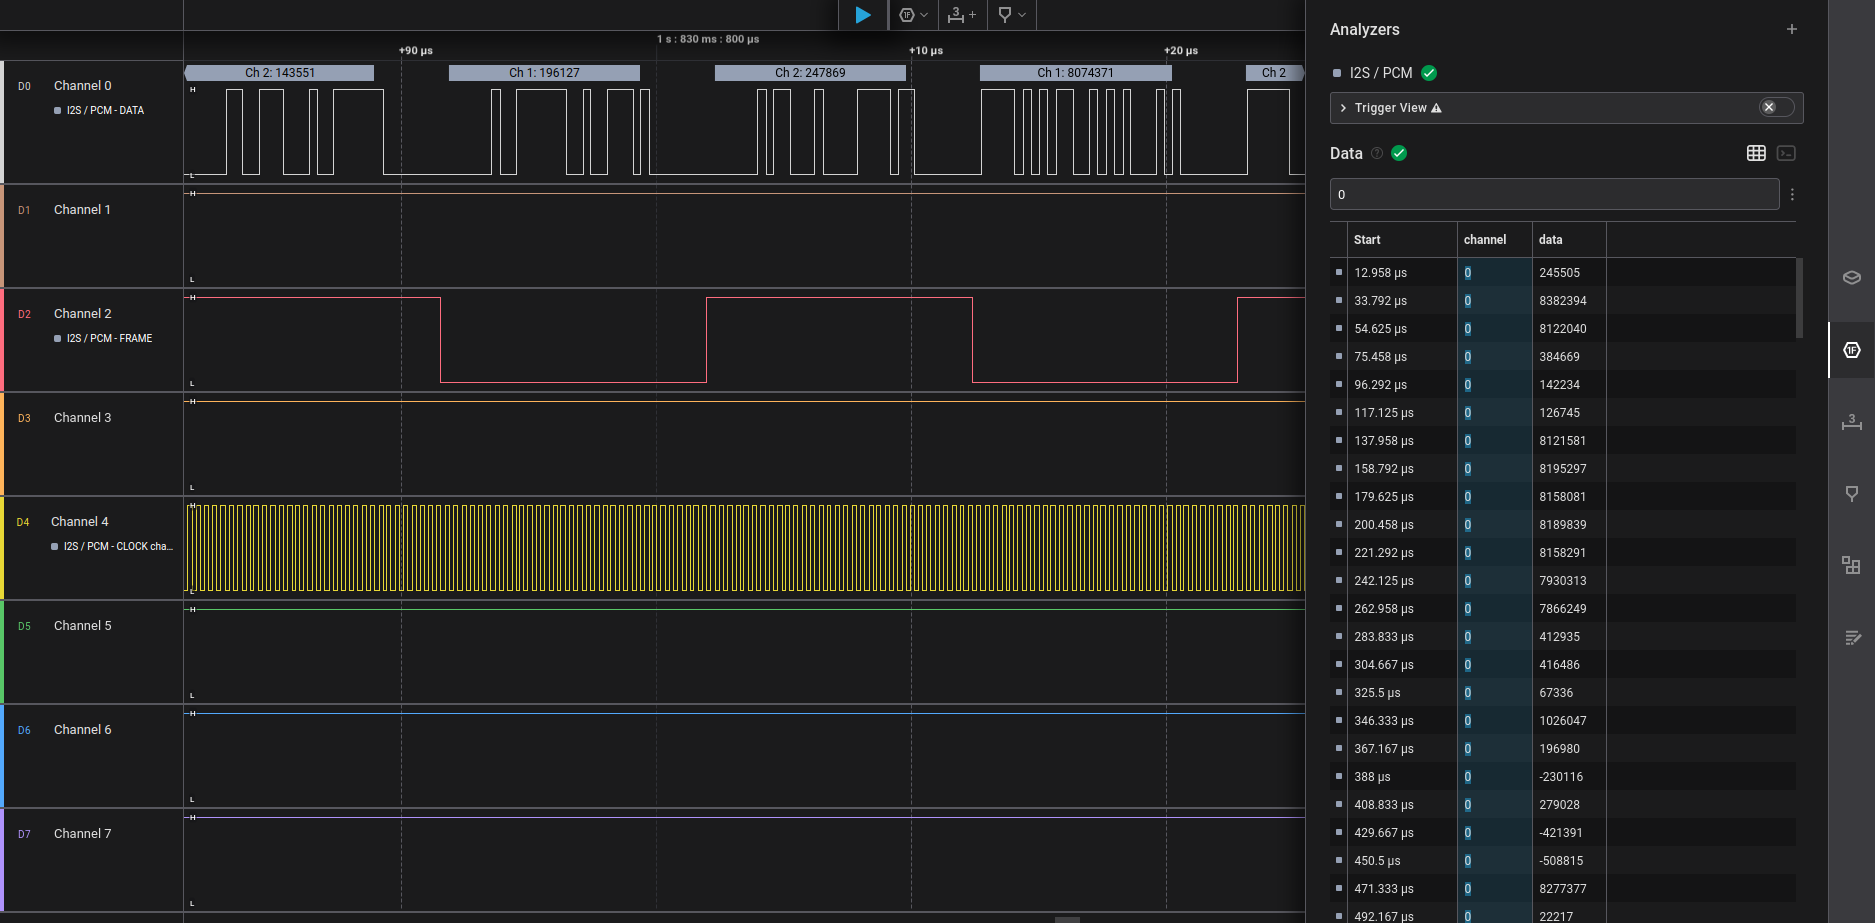Screen dimensions: 1875x923
Task: Select the Channel 3 label
Action: 83,418
